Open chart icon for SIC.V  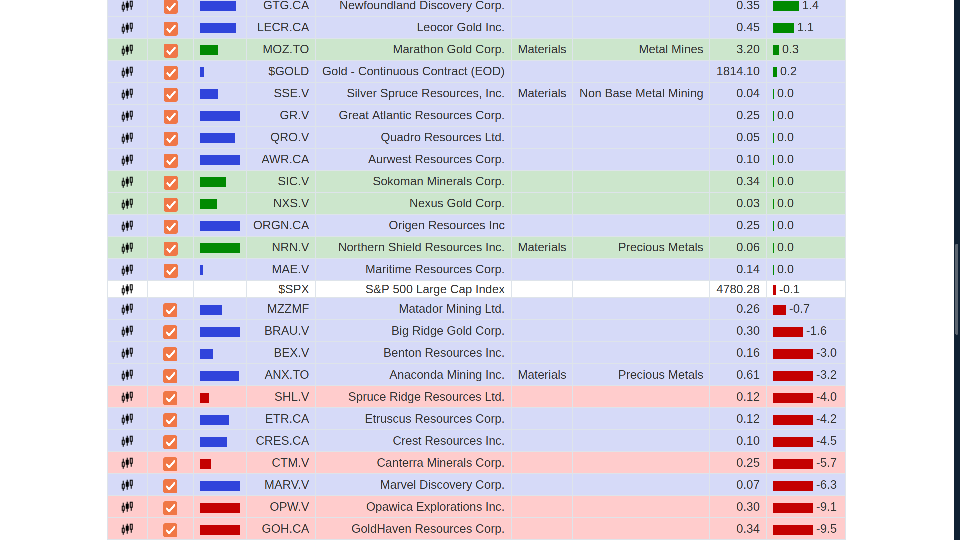tap(127, 182)
